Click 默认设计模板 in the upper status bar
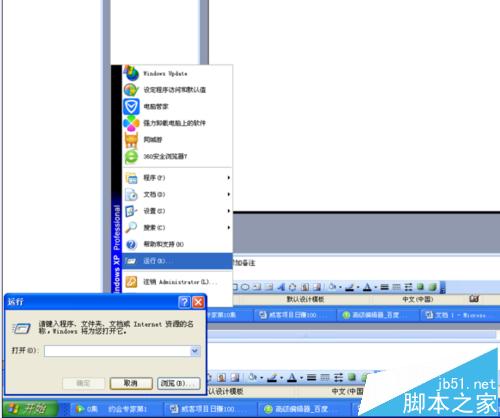This screenshot has width=500, height=418. point(305,299)
